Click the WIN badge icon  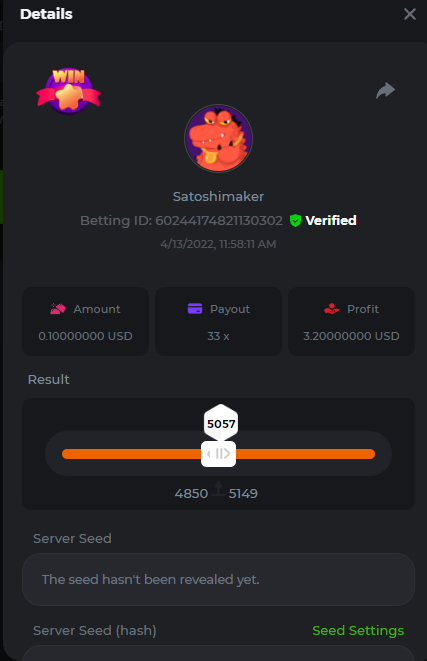pyautogui.click(x=69, y=91)
